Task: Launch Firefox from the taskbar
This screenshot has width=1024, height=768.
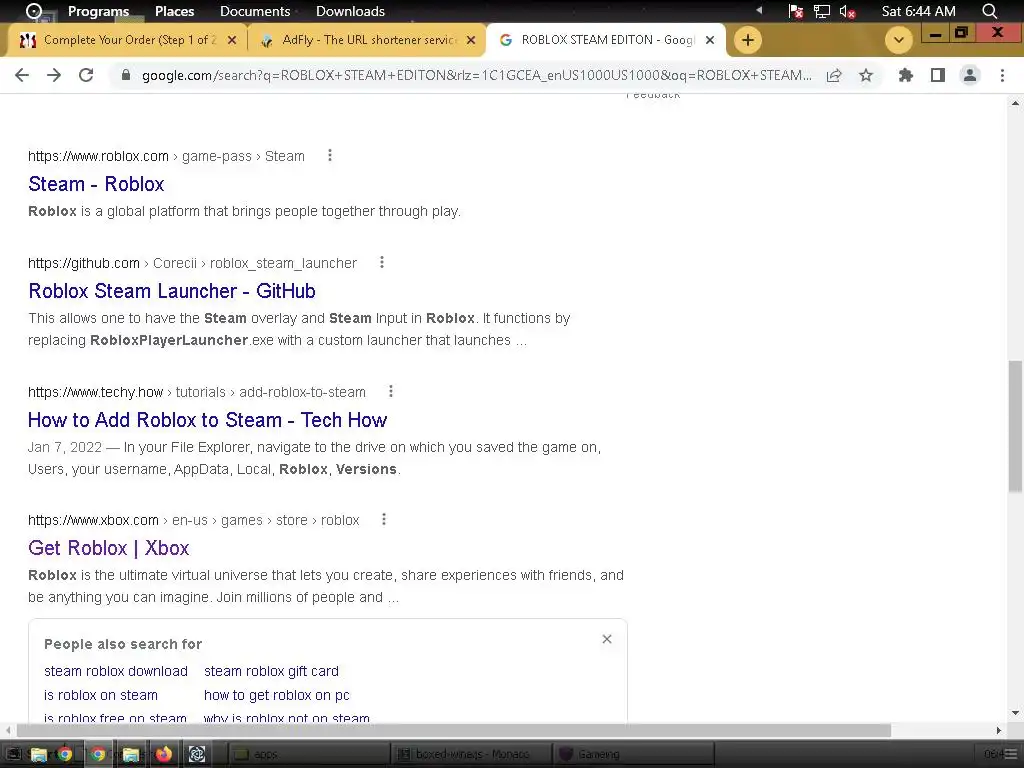Action: click(x=163, y=754)
